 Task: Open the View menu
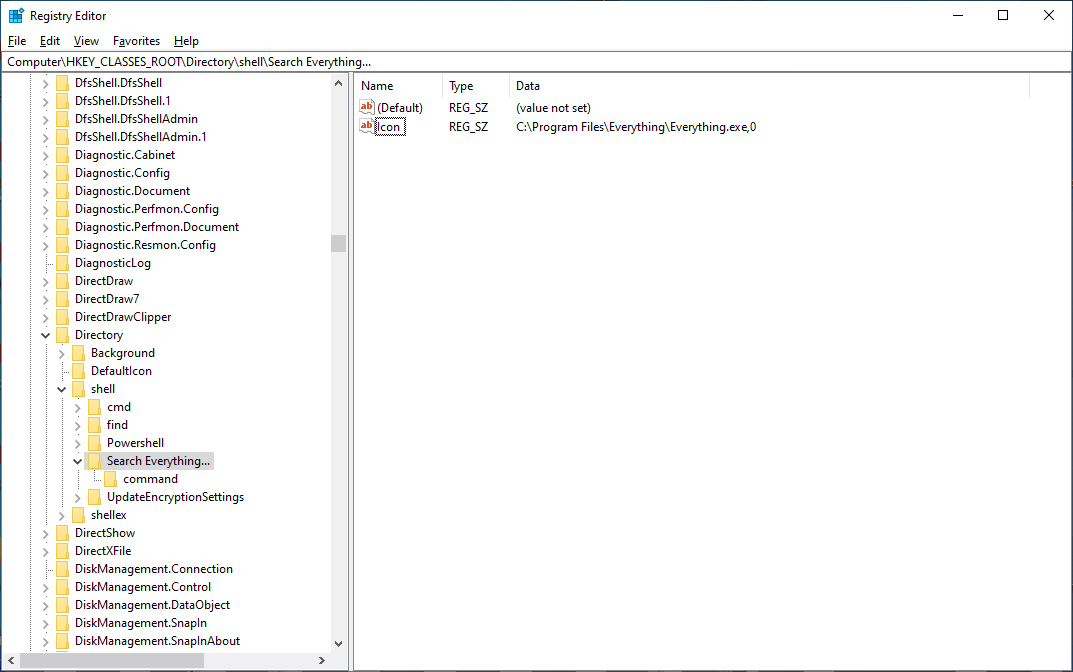(86, 41)
